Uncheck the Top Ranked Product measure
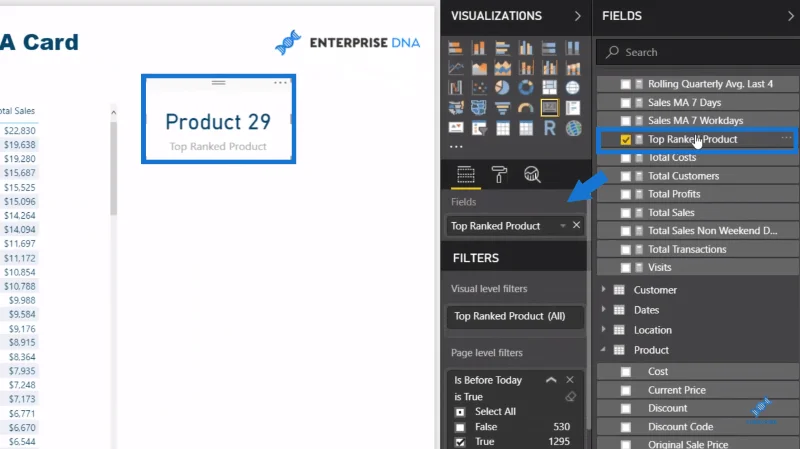Image resolution: width=800 pixels, height=449 pixels. point(626,139)
